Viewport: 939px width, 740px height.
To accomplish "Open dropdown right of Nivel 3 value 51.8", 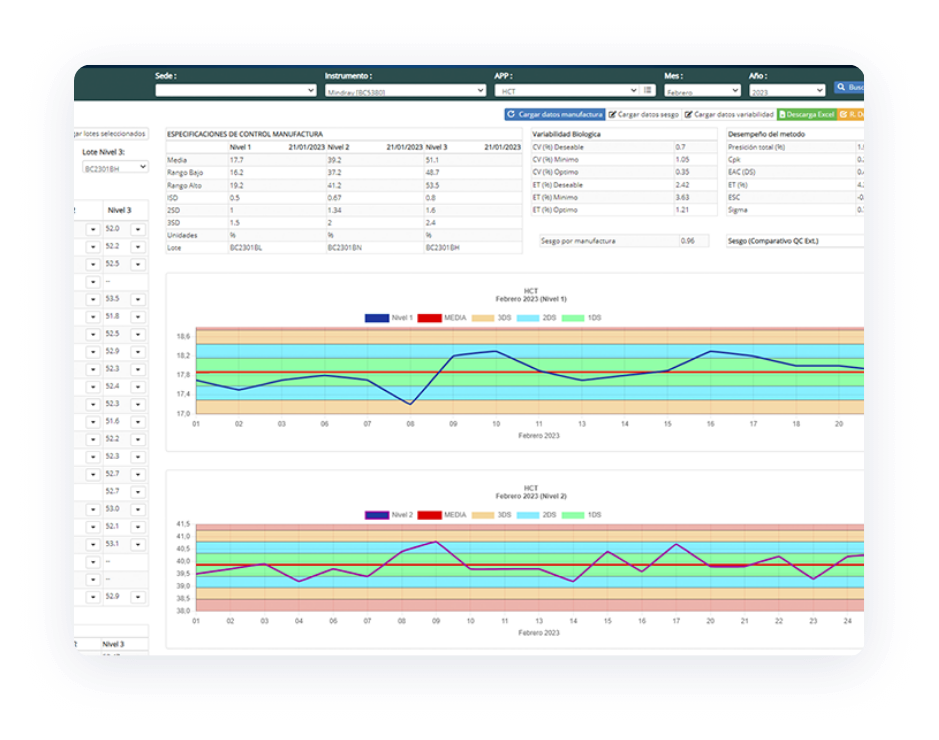I will (x=138, y=317).
